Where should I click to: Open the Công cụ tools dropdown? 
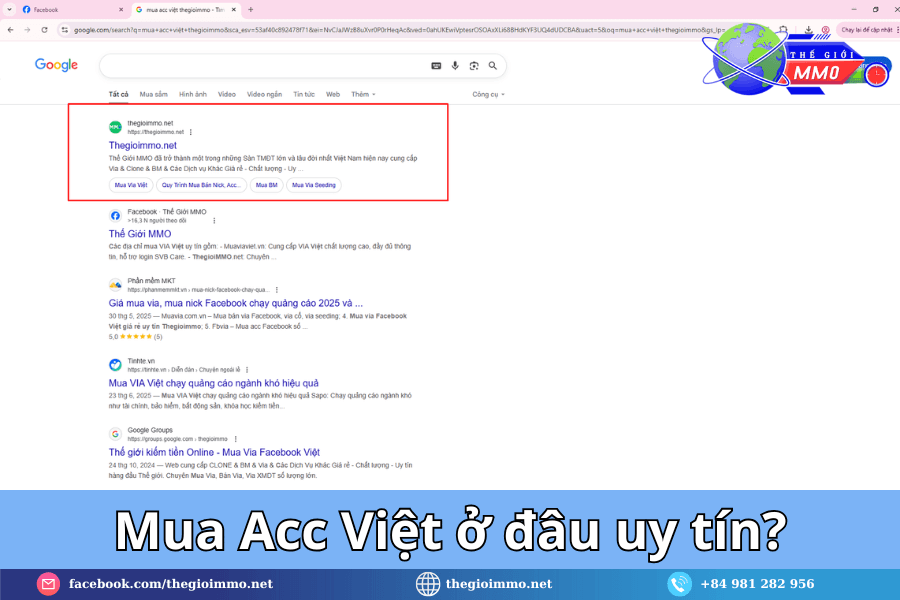pyautogui.click(x=488, y=94)
